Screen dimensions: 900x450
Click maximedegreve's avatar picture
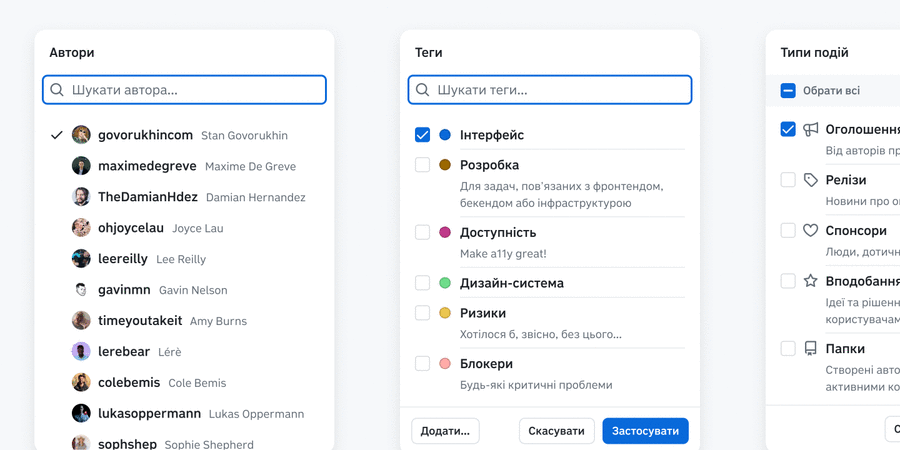tap(81, 166)
